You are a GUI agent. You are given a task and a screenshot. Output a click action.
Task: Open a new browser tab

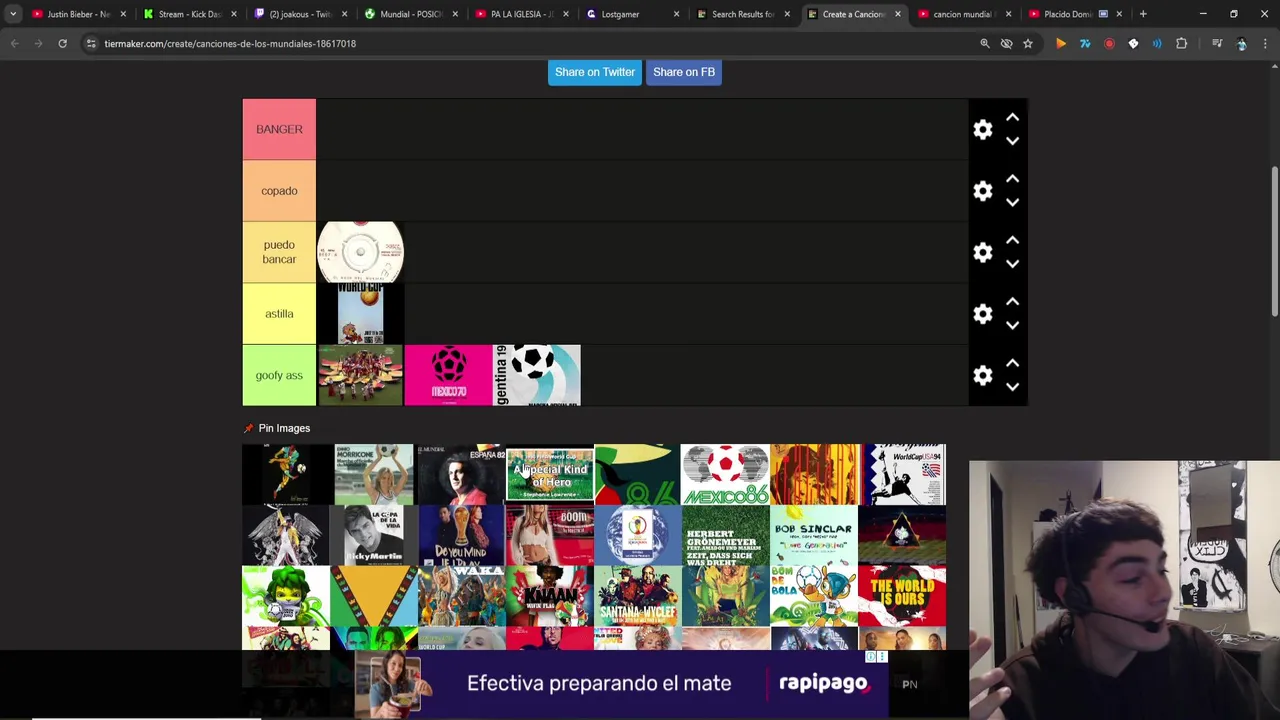(1143, 14)
